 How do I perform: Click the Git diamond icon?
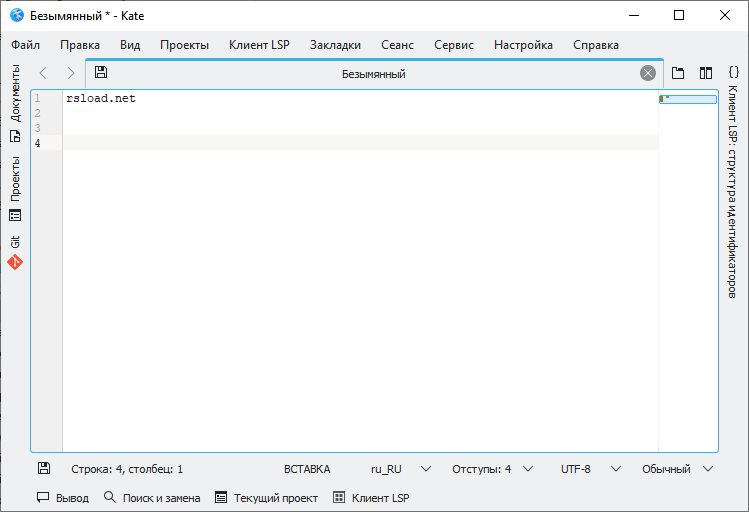click(x=15, y=262)
